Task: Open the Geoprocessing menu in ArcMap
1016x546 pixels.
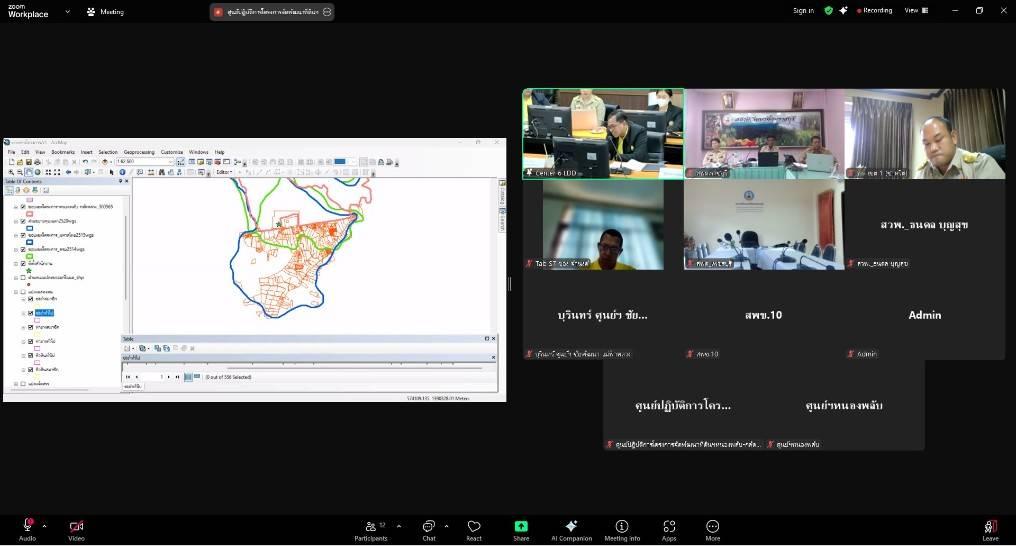Action: (139, 152)
